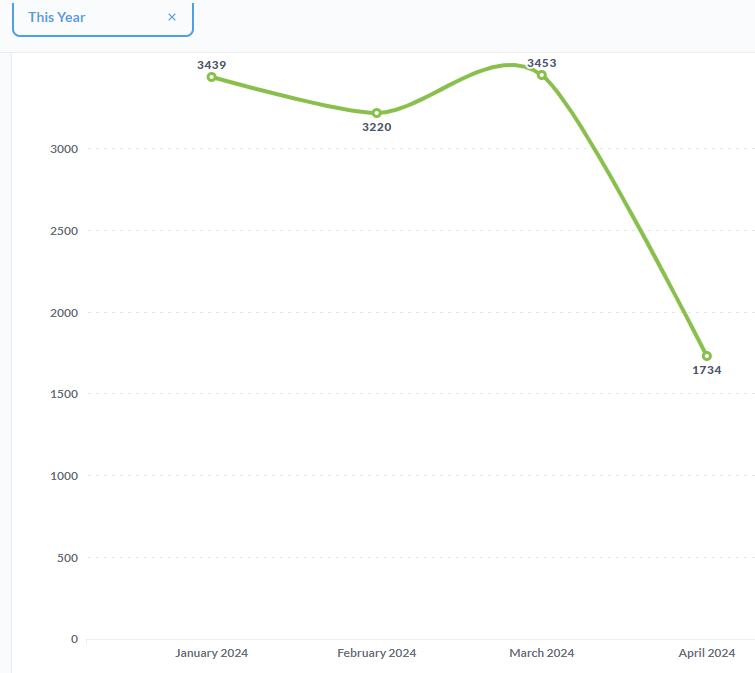Select the 500 y-axis tick label
This screenshot has width=755, height=673.
pyautogui.click(x=67, y=558)
